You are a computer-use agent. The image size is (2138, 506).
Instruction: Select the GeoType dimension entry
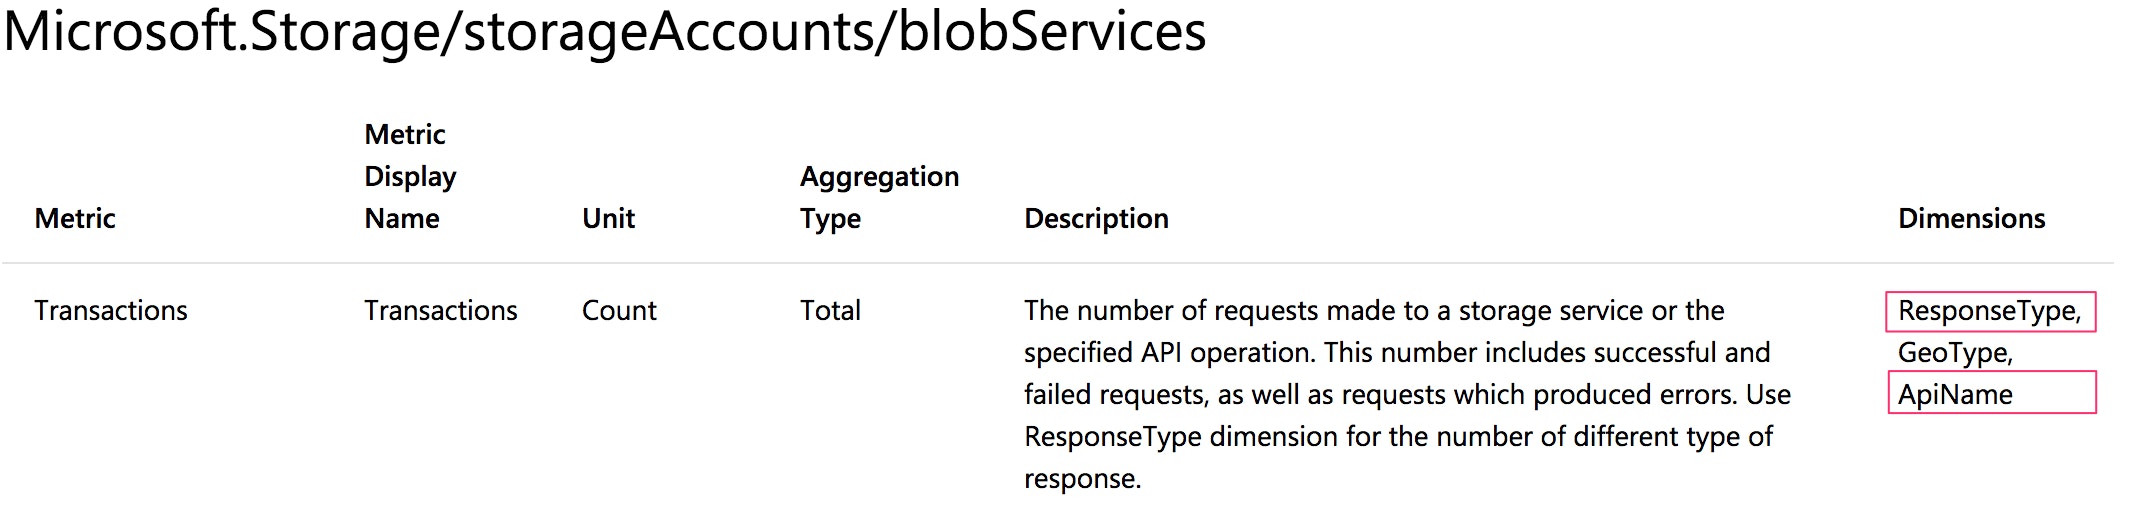1954,353
